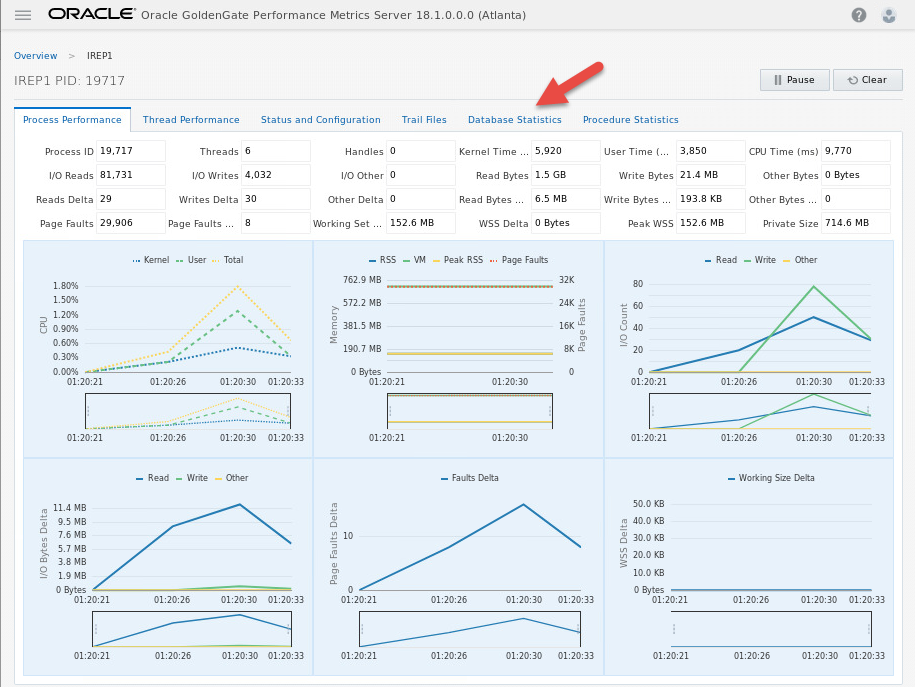Click the I/O Other value field
Image resolution: width=915 pixels, height=687 pixels.
click(421, 175)
